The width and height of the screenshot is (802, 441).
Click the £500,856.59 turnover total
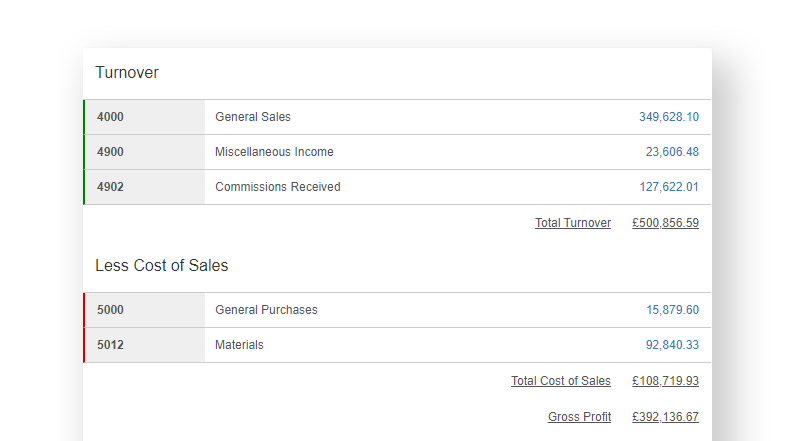(x=665, y=223)
